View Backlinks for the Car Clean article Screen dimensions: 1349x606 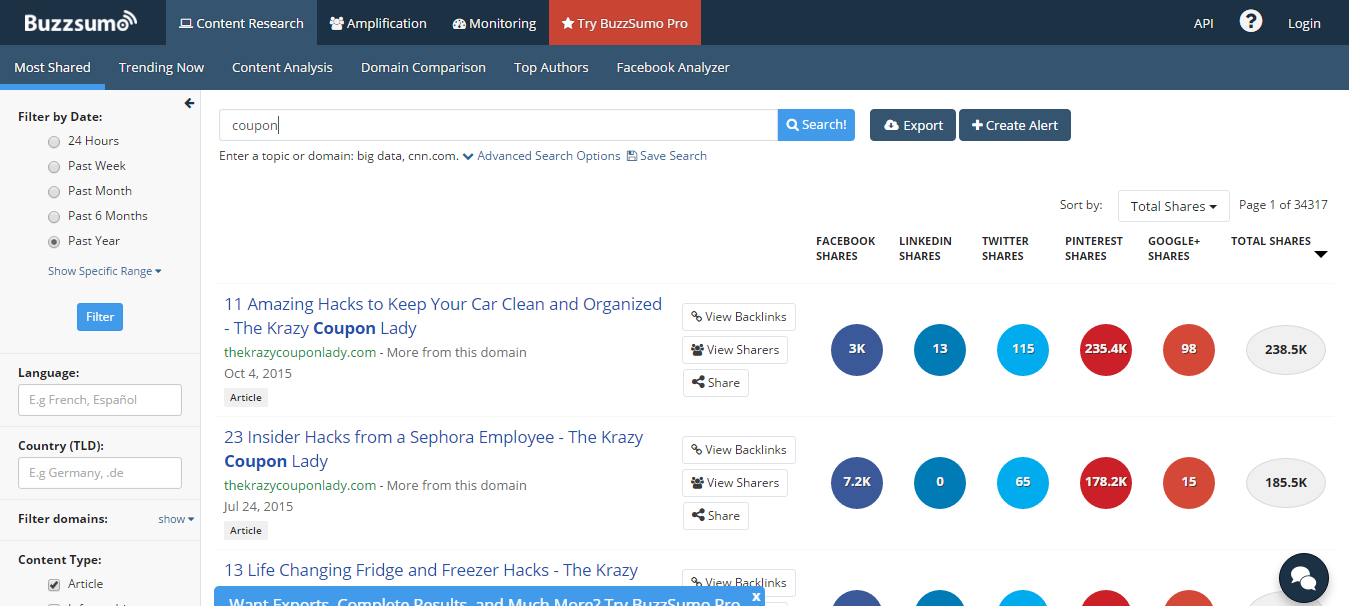pos(739,316)
